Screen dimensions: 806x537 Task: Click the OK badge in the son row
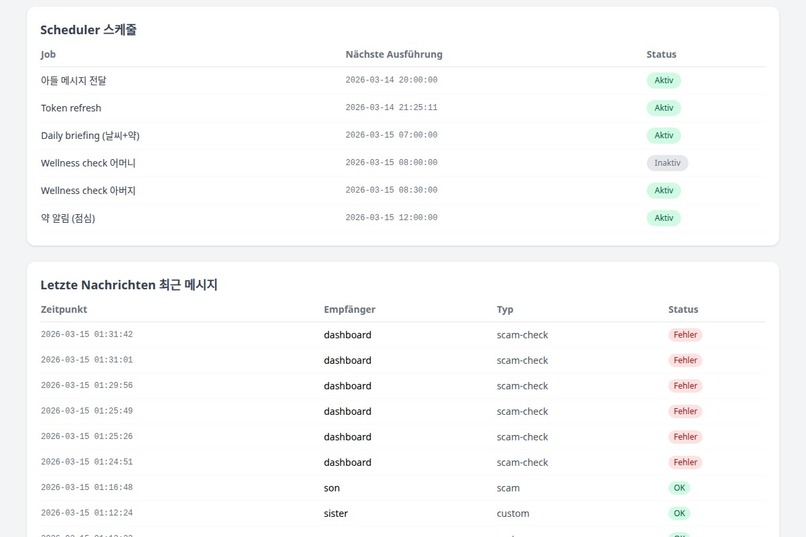tap(679, 488)
